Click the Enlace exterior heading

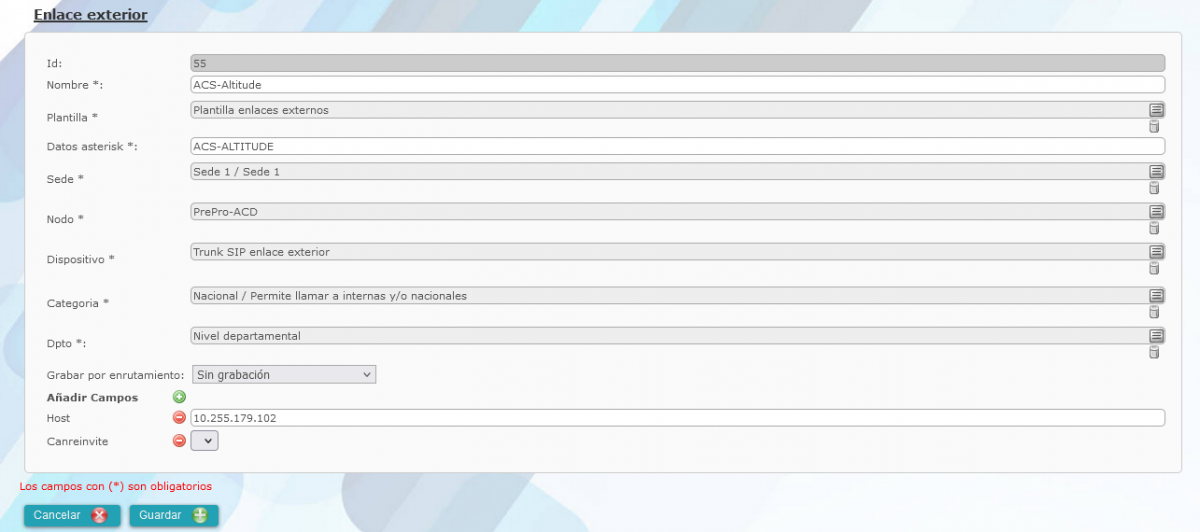91,15
